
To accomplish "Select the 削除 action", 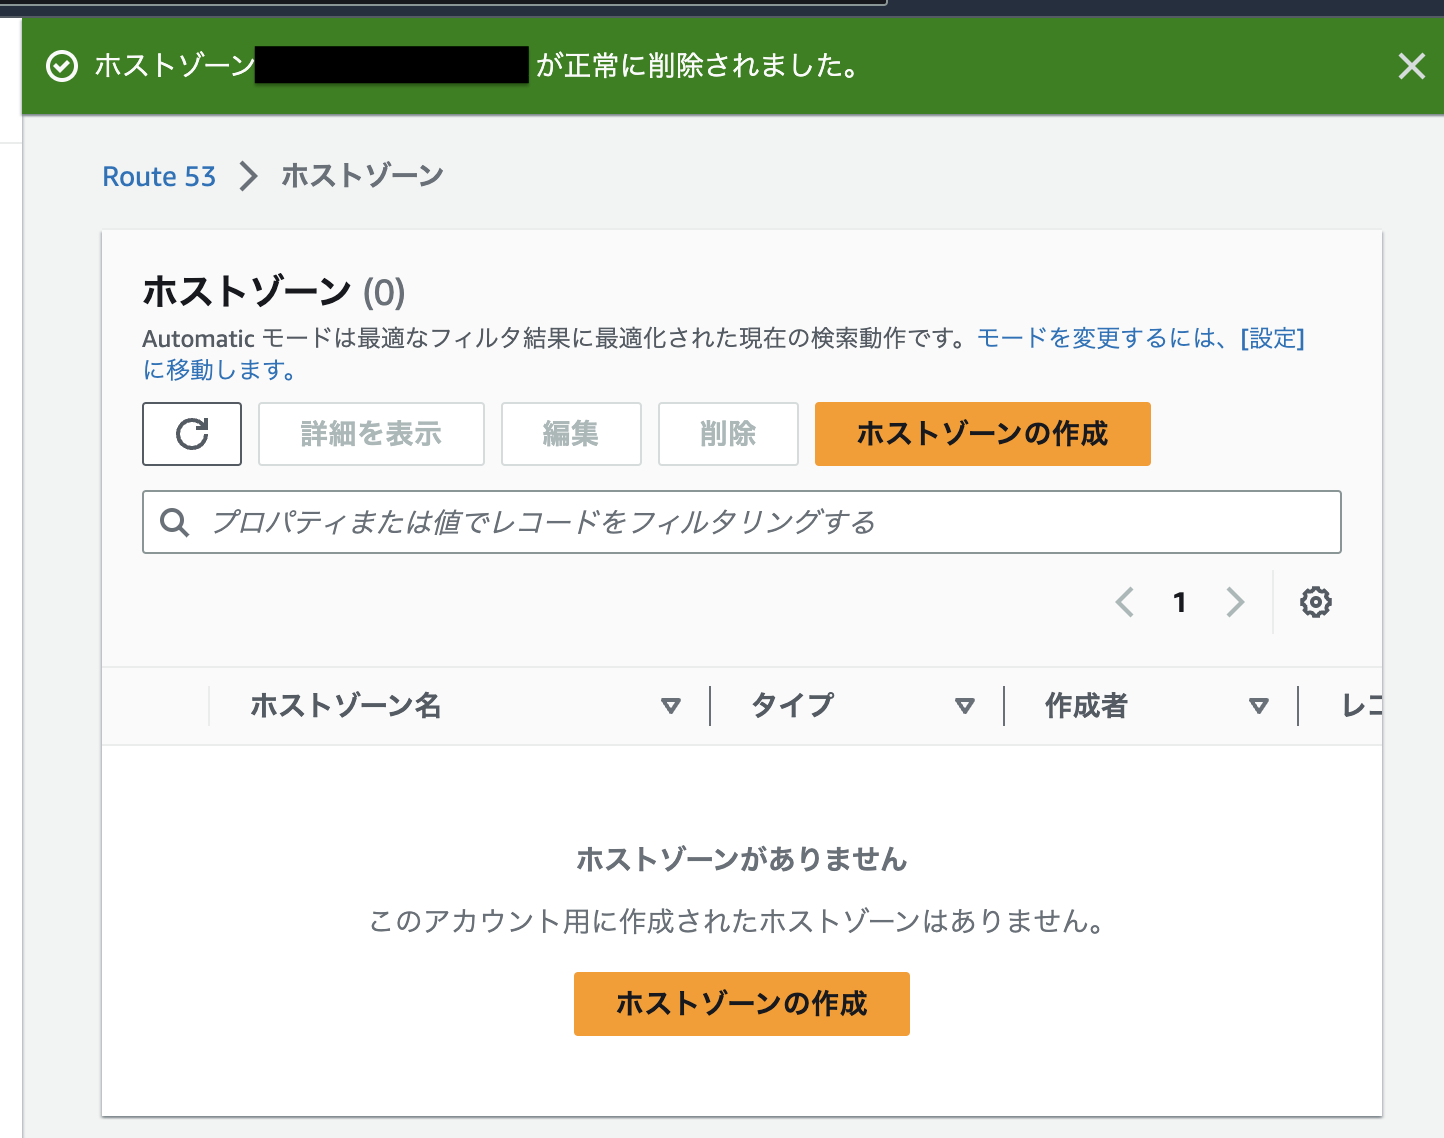I will (728, 434).
